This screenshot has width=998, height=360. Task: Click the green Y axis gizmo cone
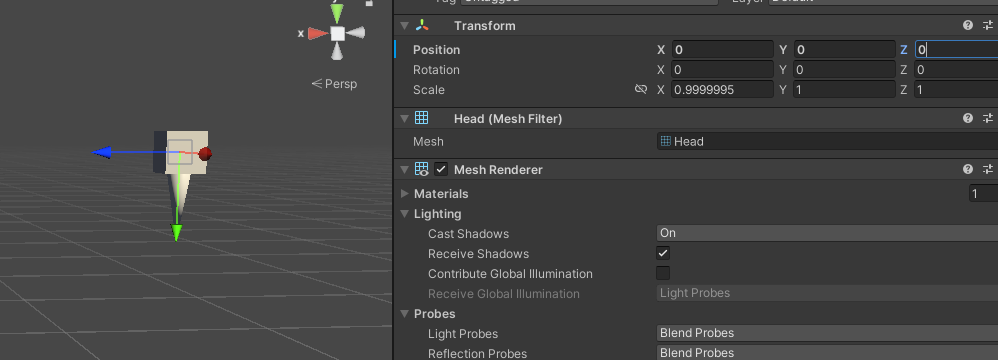[337, 14]
